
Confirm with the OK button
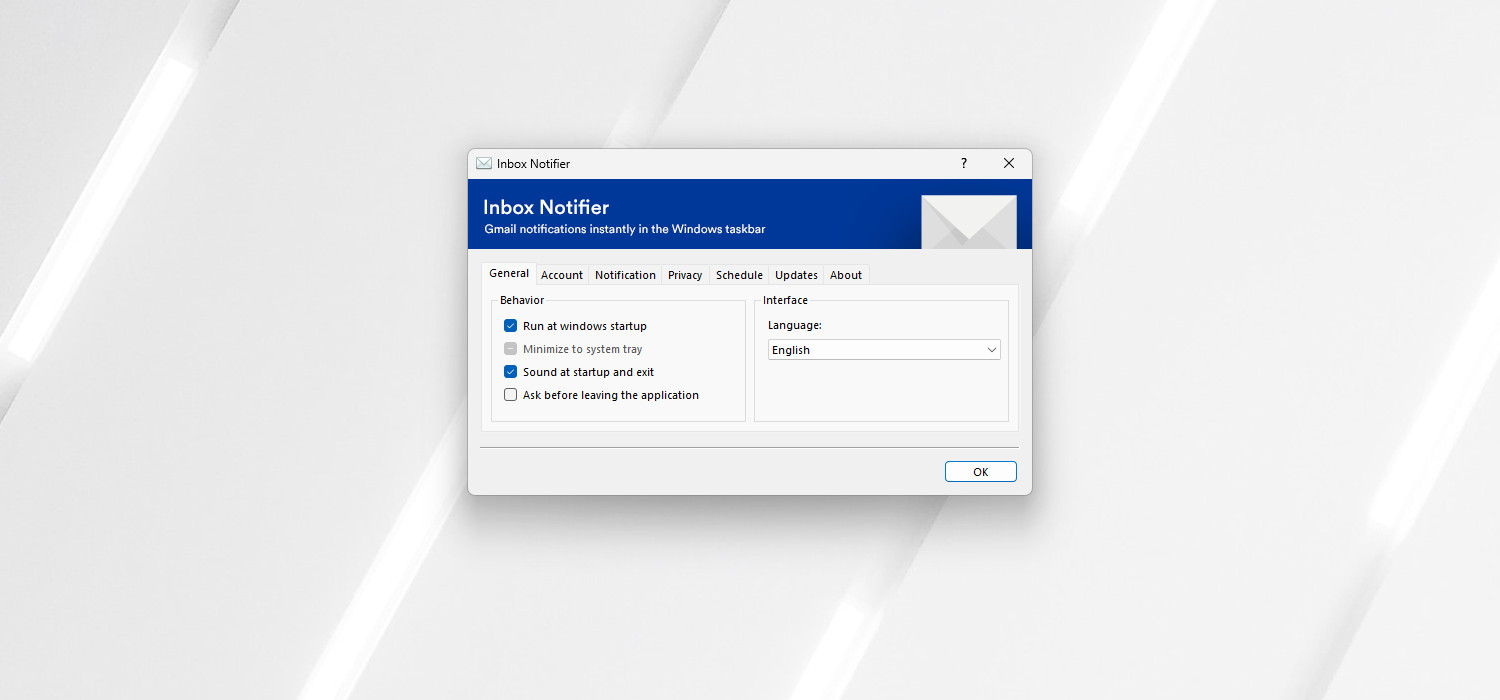pyautogui.click(x=981, y=472)
